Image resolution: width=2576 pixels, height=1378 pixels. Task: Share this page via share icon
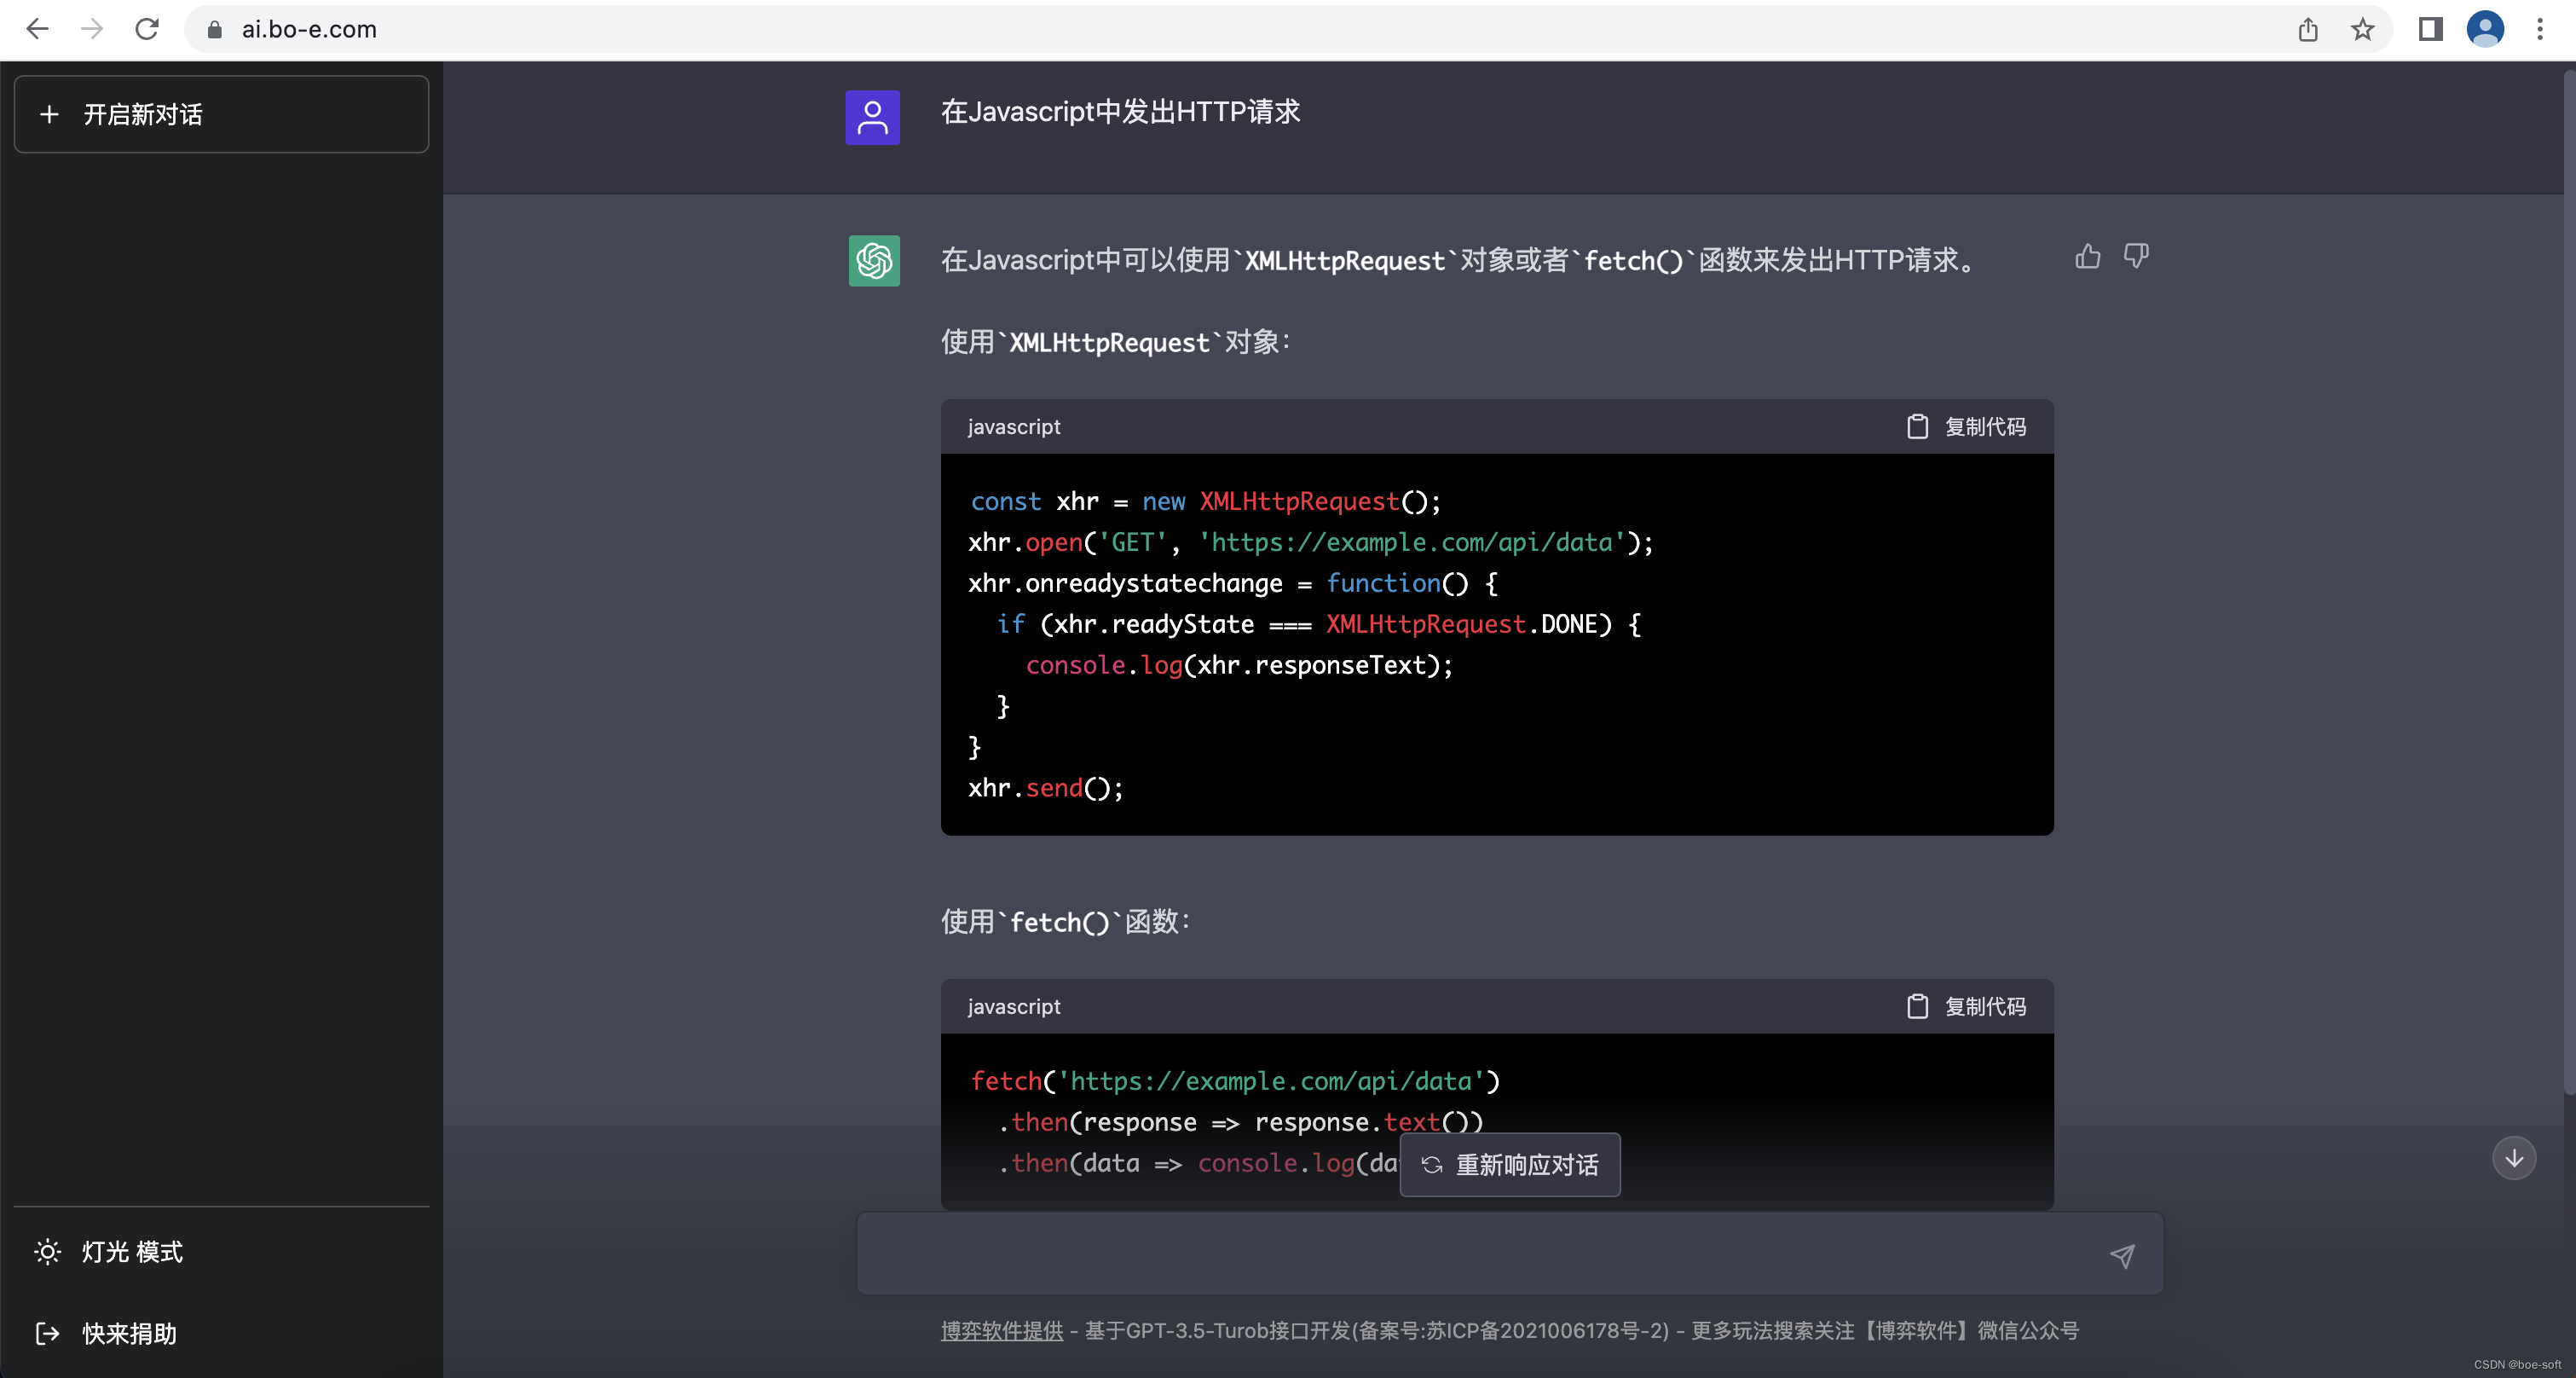tap(2308, 29)
